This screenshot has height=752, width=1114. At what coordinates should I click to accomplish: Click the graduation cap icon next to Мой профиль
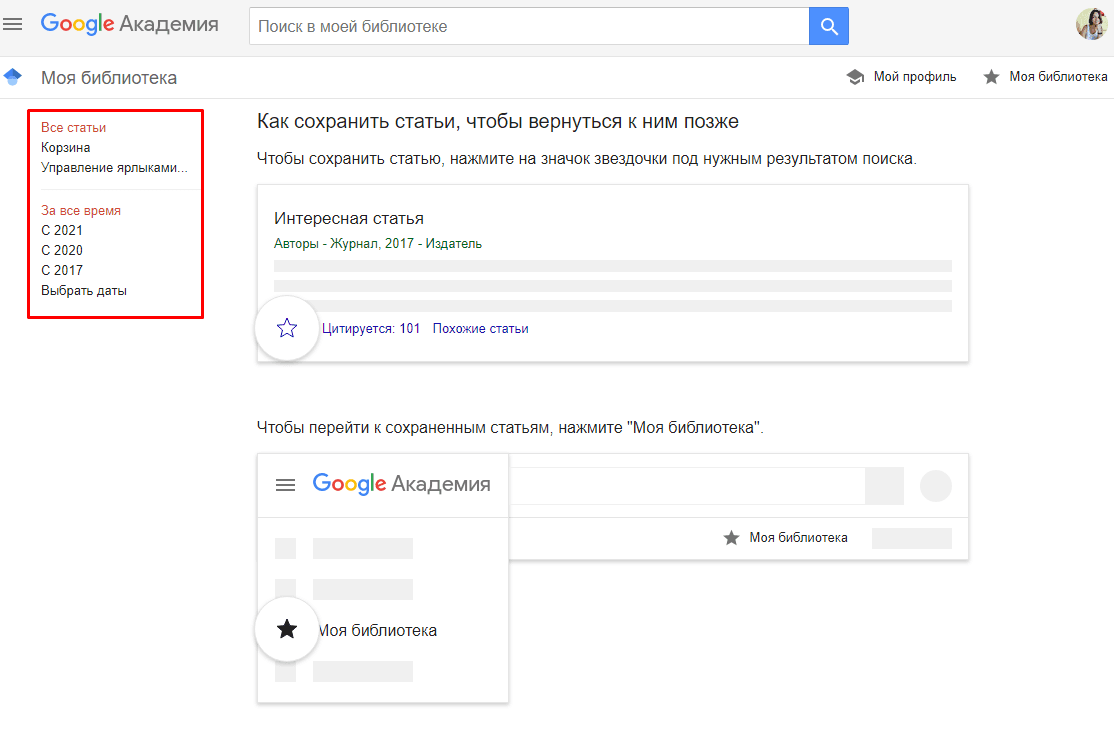tap(855, 77)
